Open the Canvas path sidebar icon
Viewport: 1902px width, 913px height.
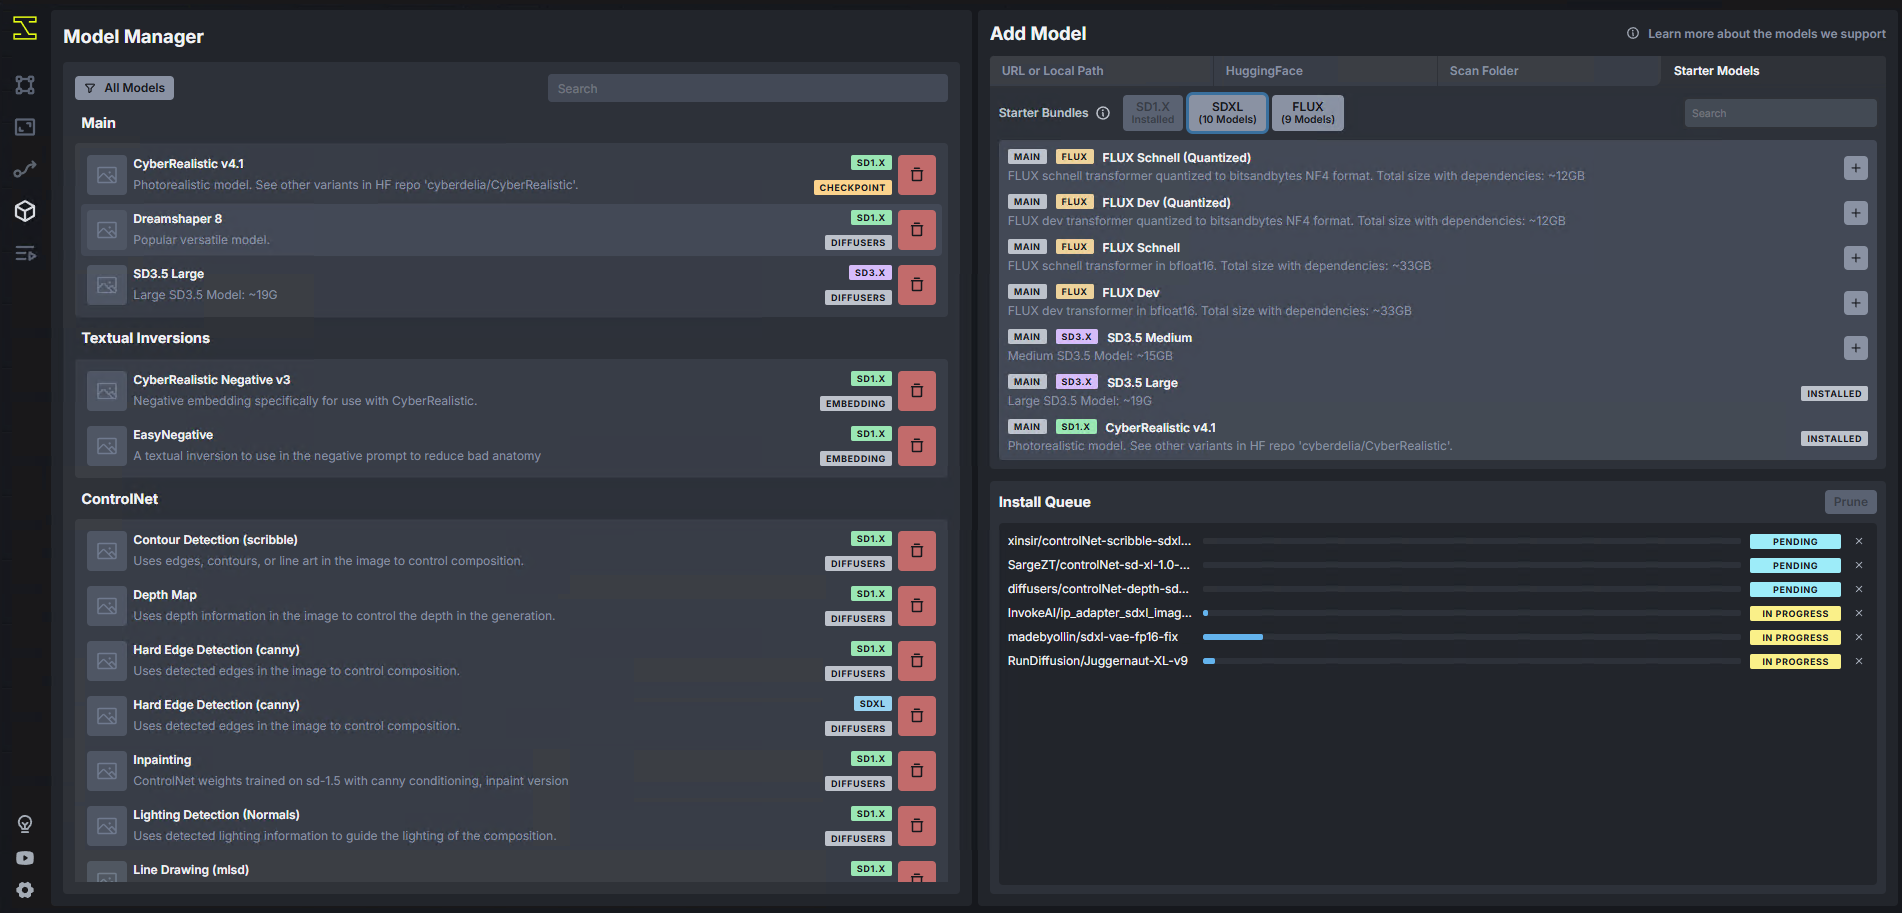click(25, 169)
